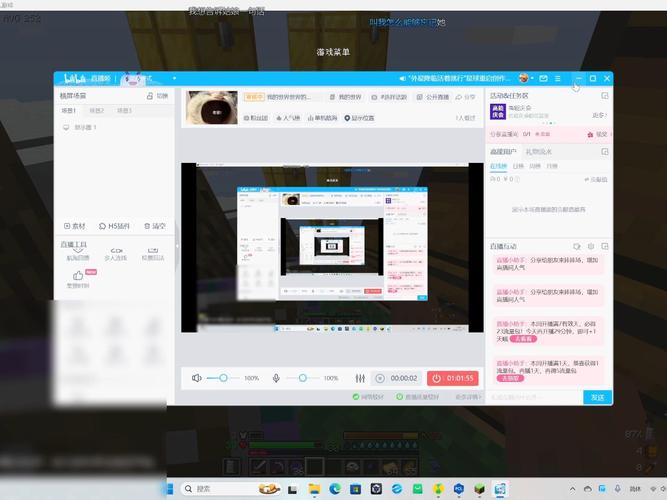Image resolution: width=667 pixels, height=500 pixels.
Task: Adjust the speaker volume slider
Action: (x=223, y=378)
